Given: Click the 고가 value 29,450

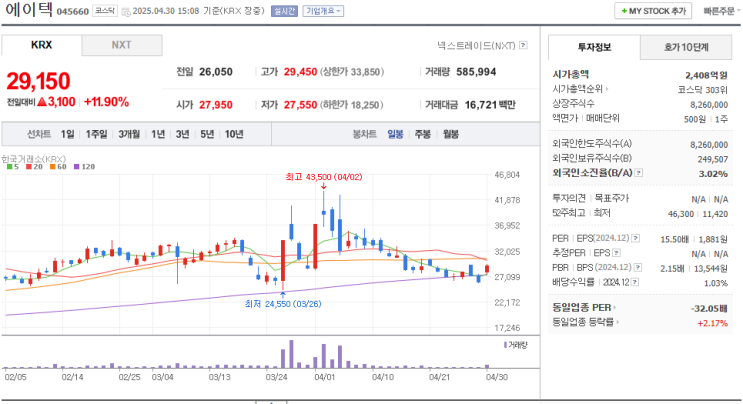Looking at the screenshot, I should point(300,72).
